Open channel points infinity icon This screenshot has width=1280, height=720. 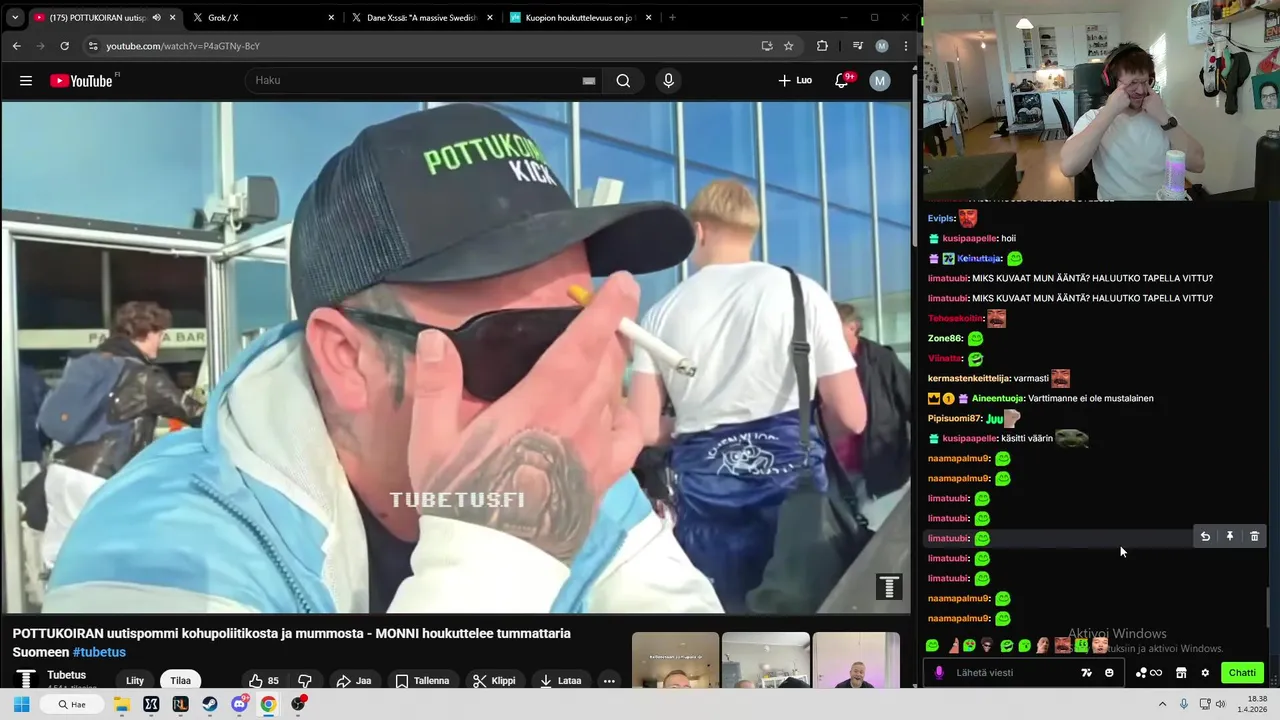coord(1148,673)
